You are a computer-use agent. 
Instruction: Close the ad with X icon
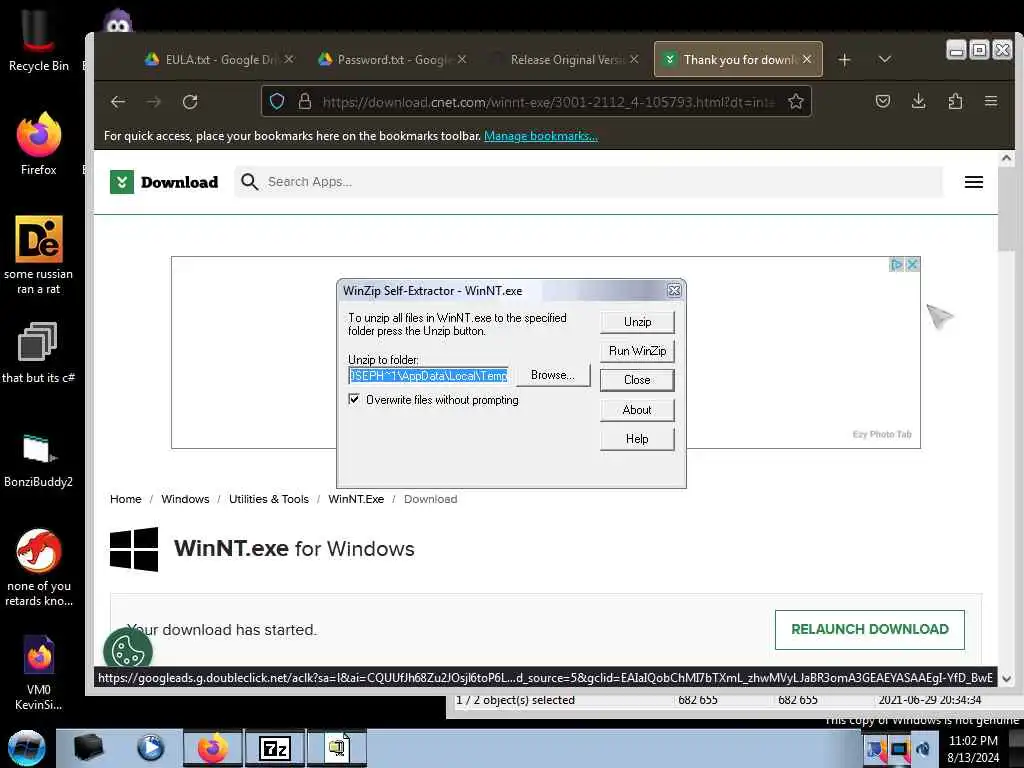913,264
